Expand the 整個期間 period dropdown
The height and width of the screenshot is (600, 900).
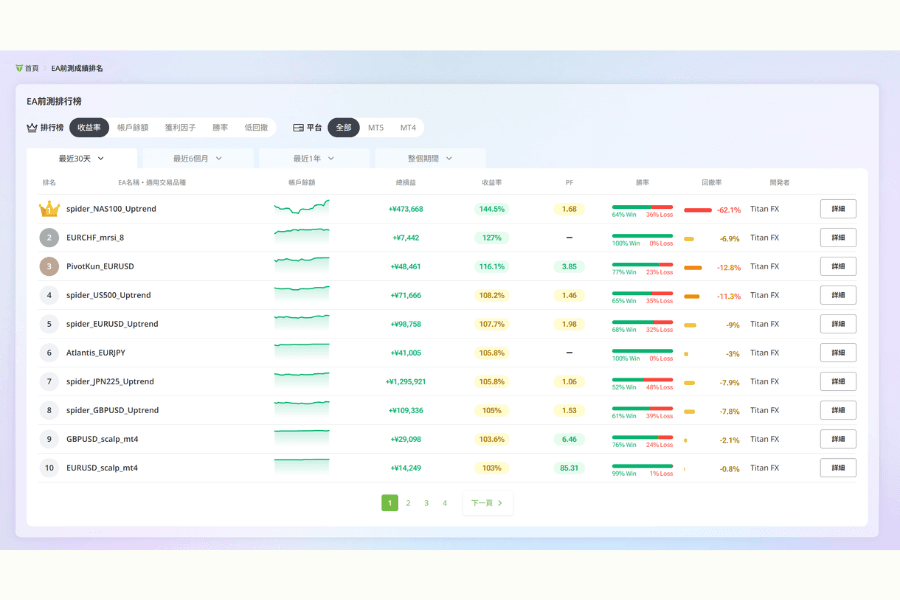[430, 158]
